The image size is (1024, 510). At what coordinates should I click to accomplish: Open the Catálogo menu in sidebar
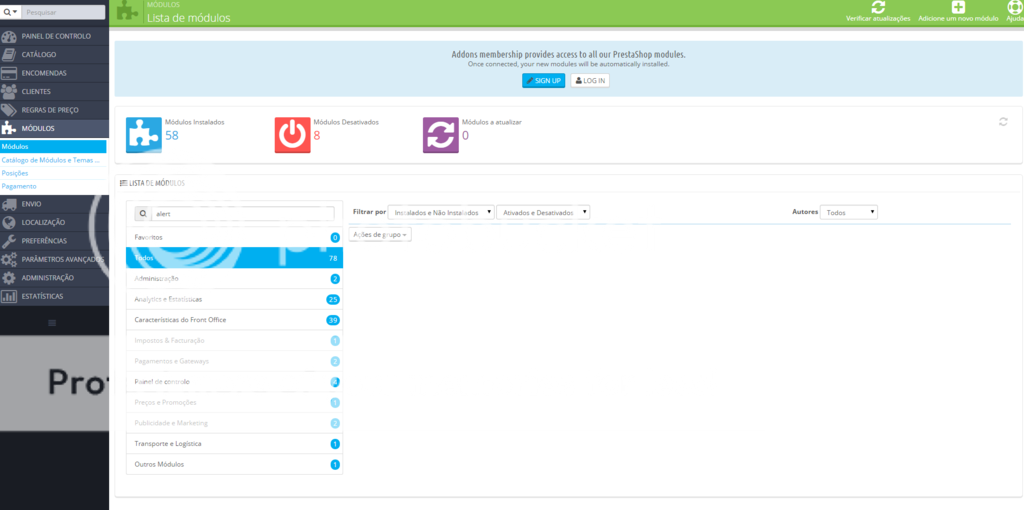(x=39, y=54)
